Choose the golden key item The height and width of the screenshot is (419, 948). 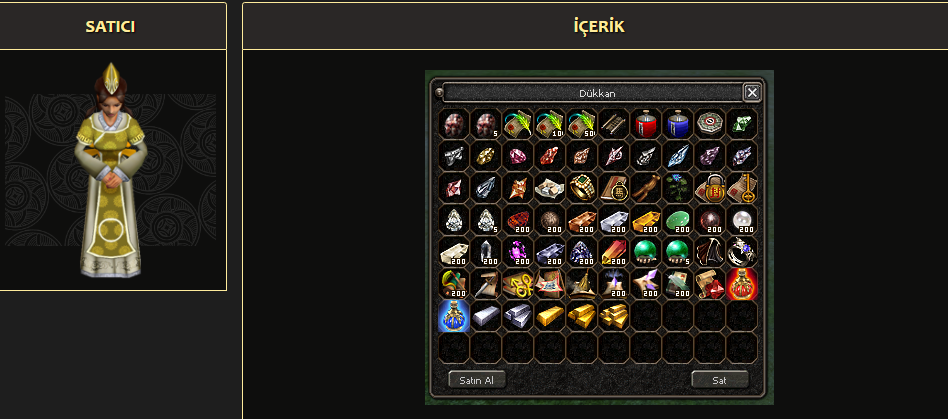[x=742, y=188]
